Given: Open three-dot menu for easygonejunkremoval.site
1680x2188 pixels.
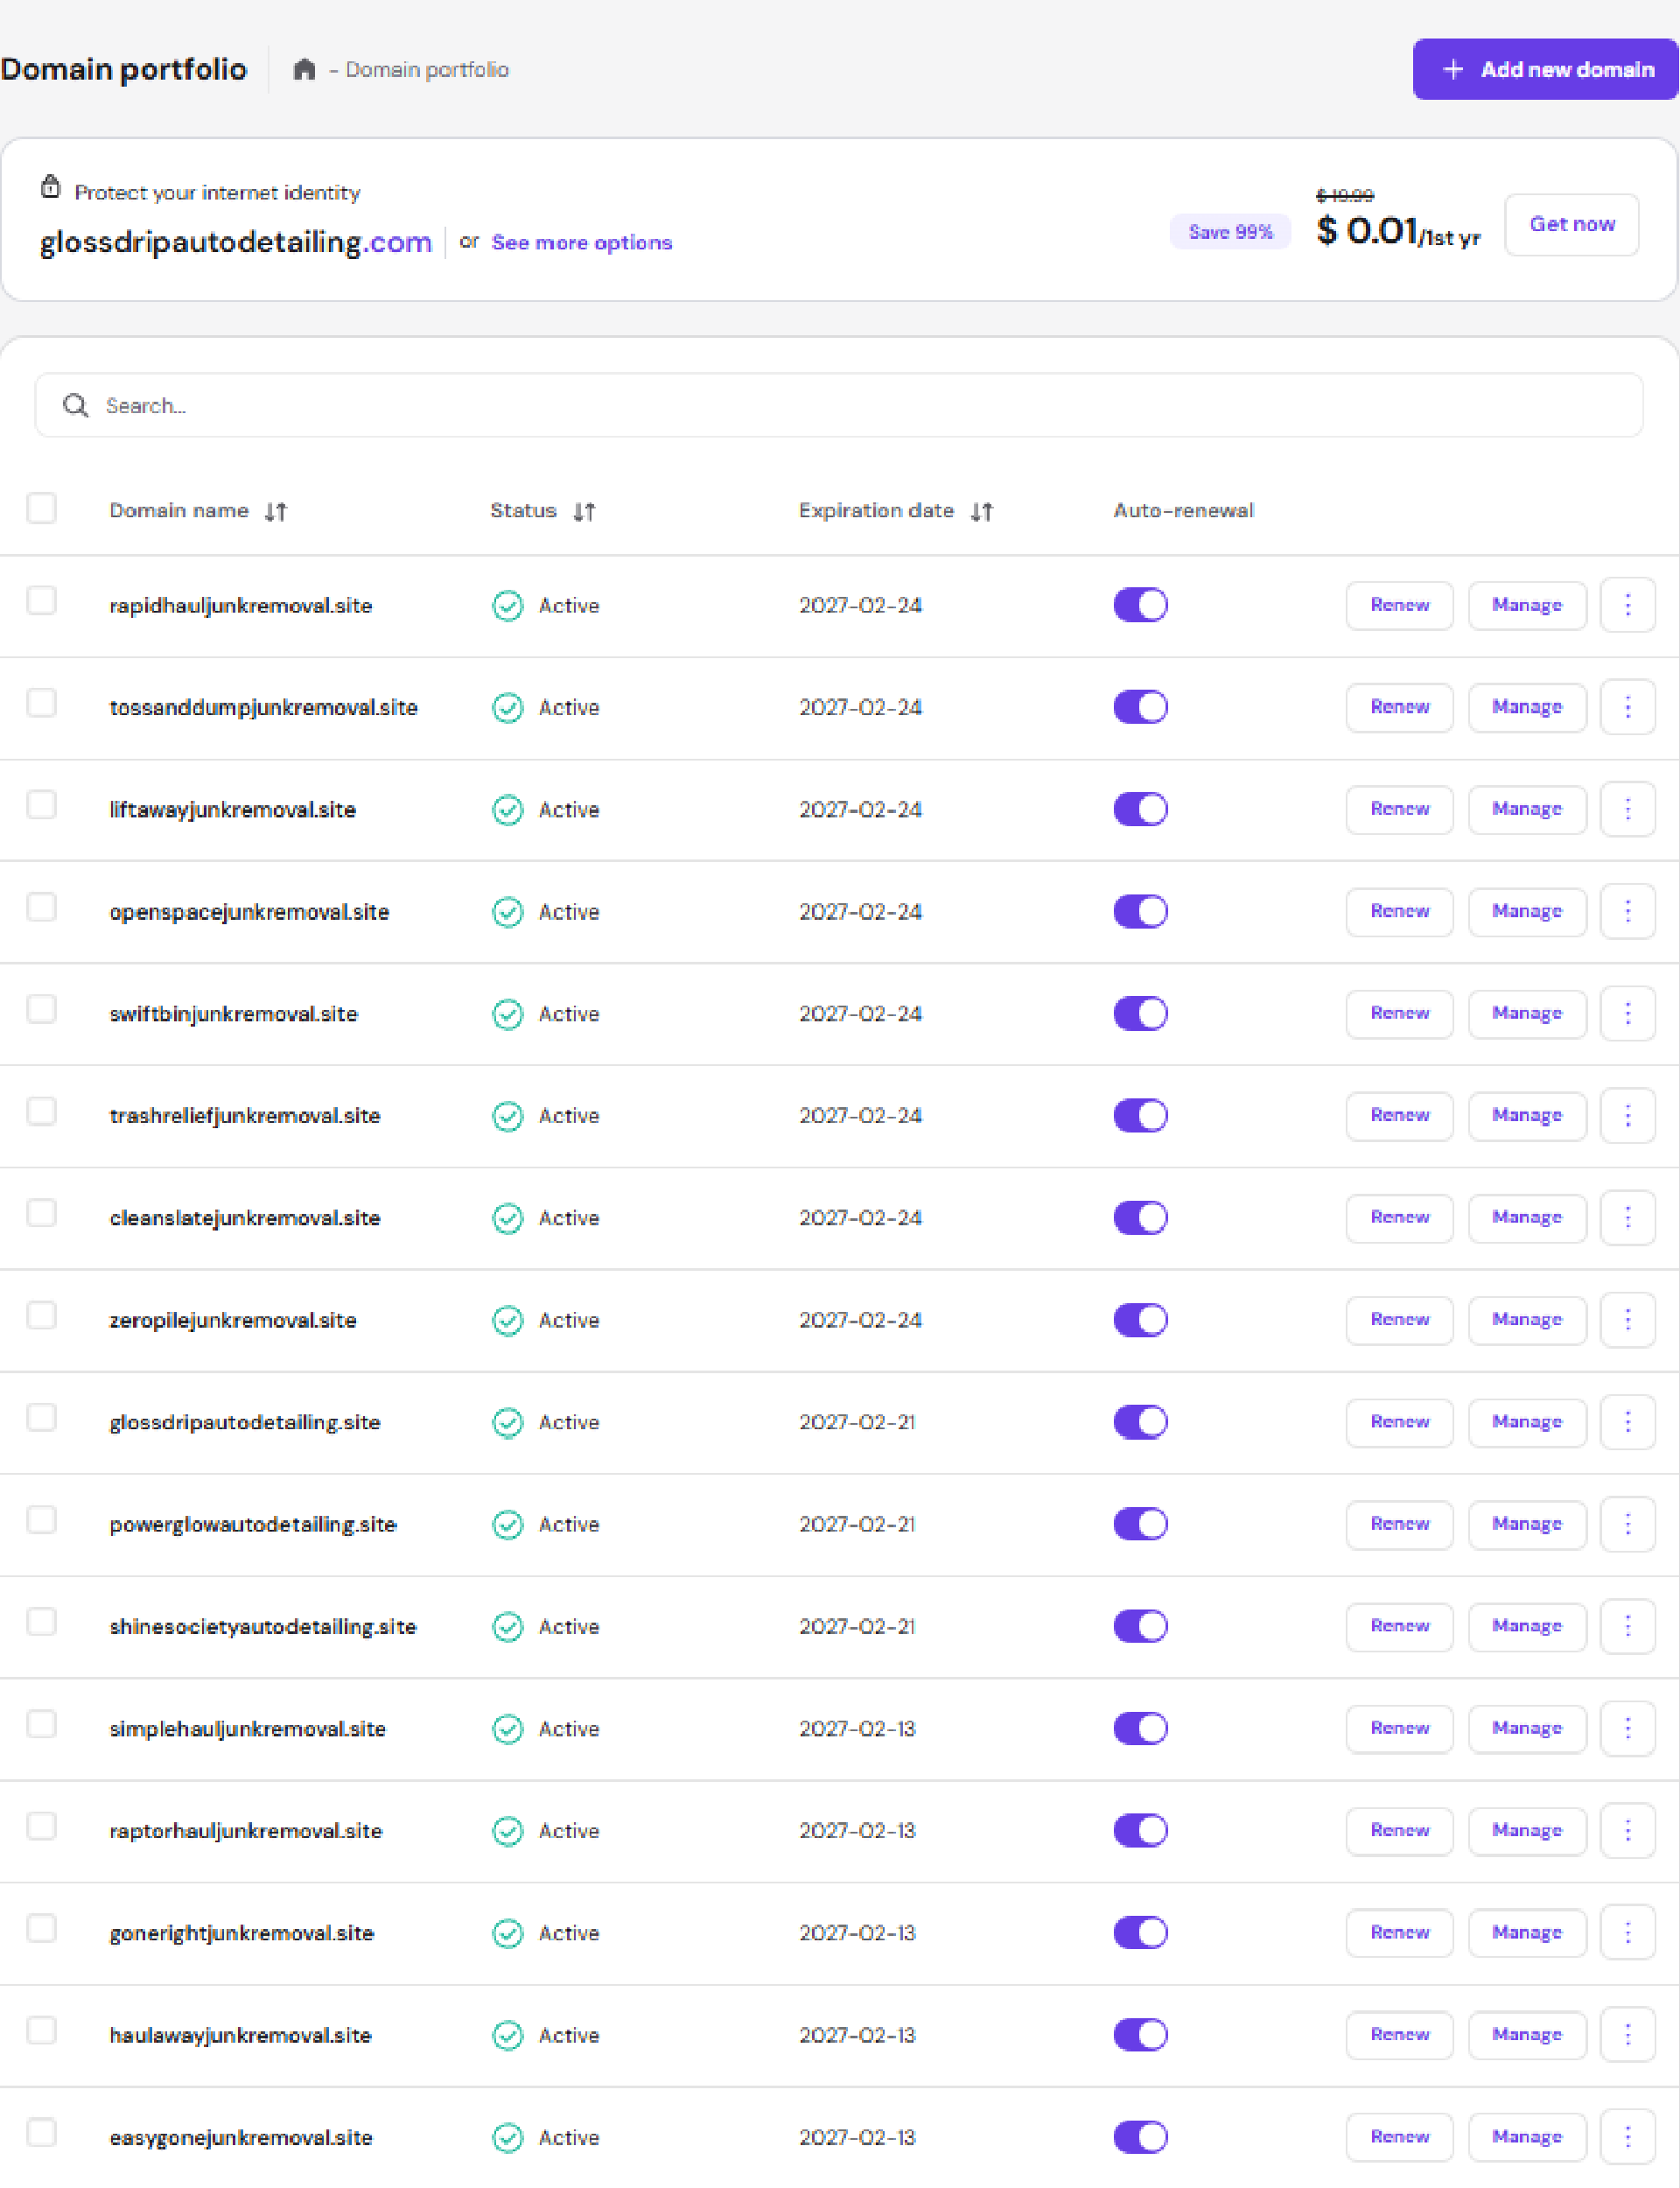Looking at the screenshot, I should [1627, 2137].
